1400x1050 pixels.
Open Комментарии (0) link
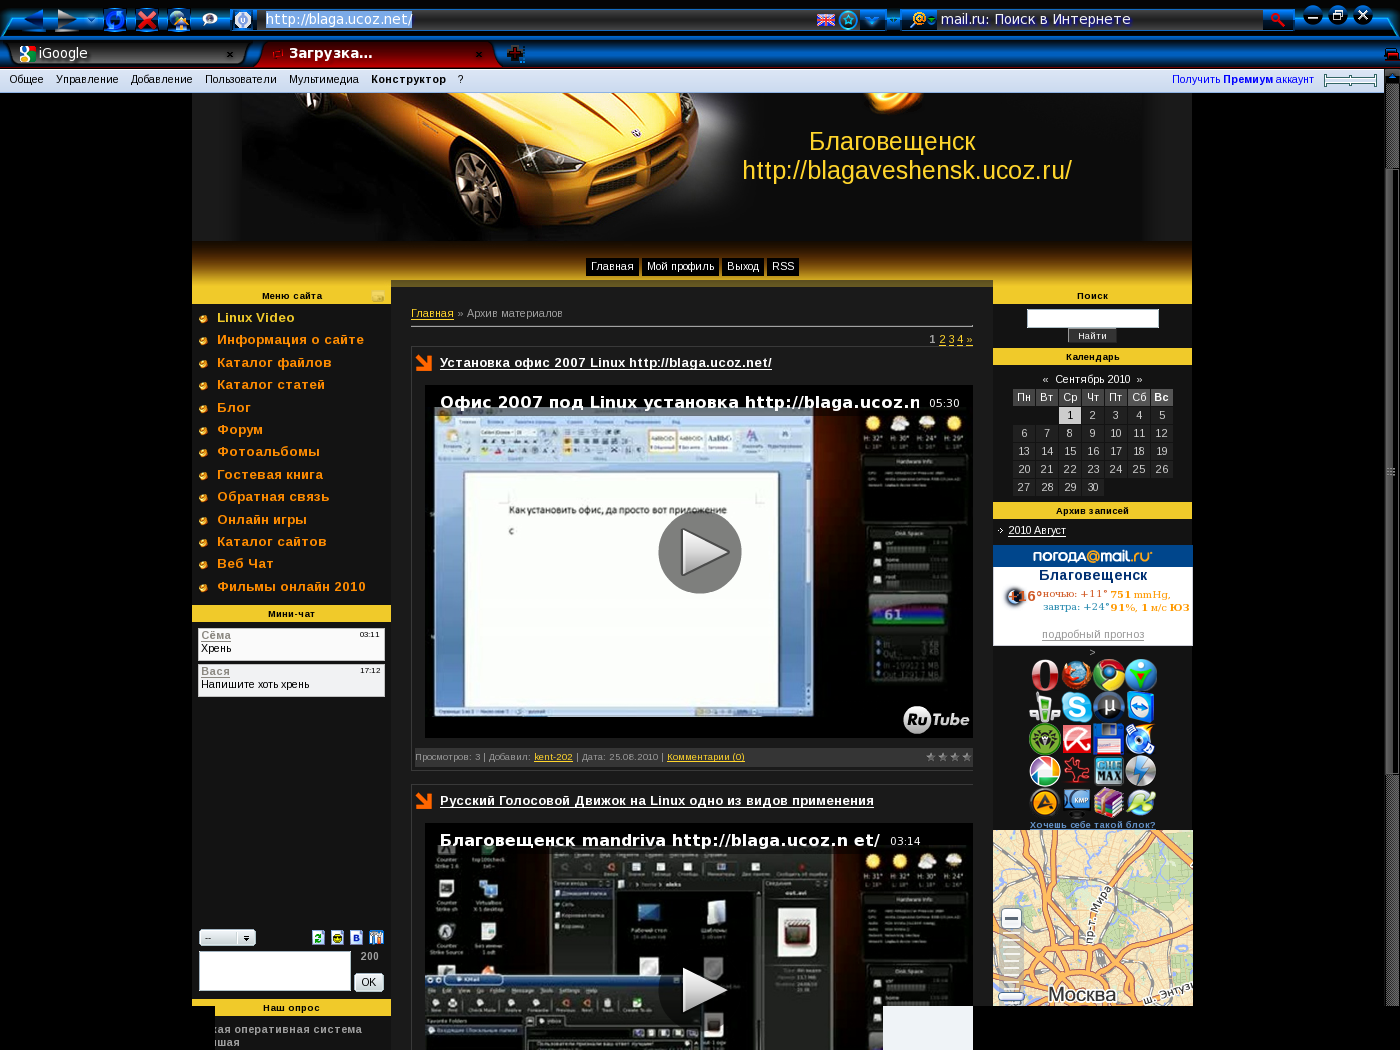(706, 757)
